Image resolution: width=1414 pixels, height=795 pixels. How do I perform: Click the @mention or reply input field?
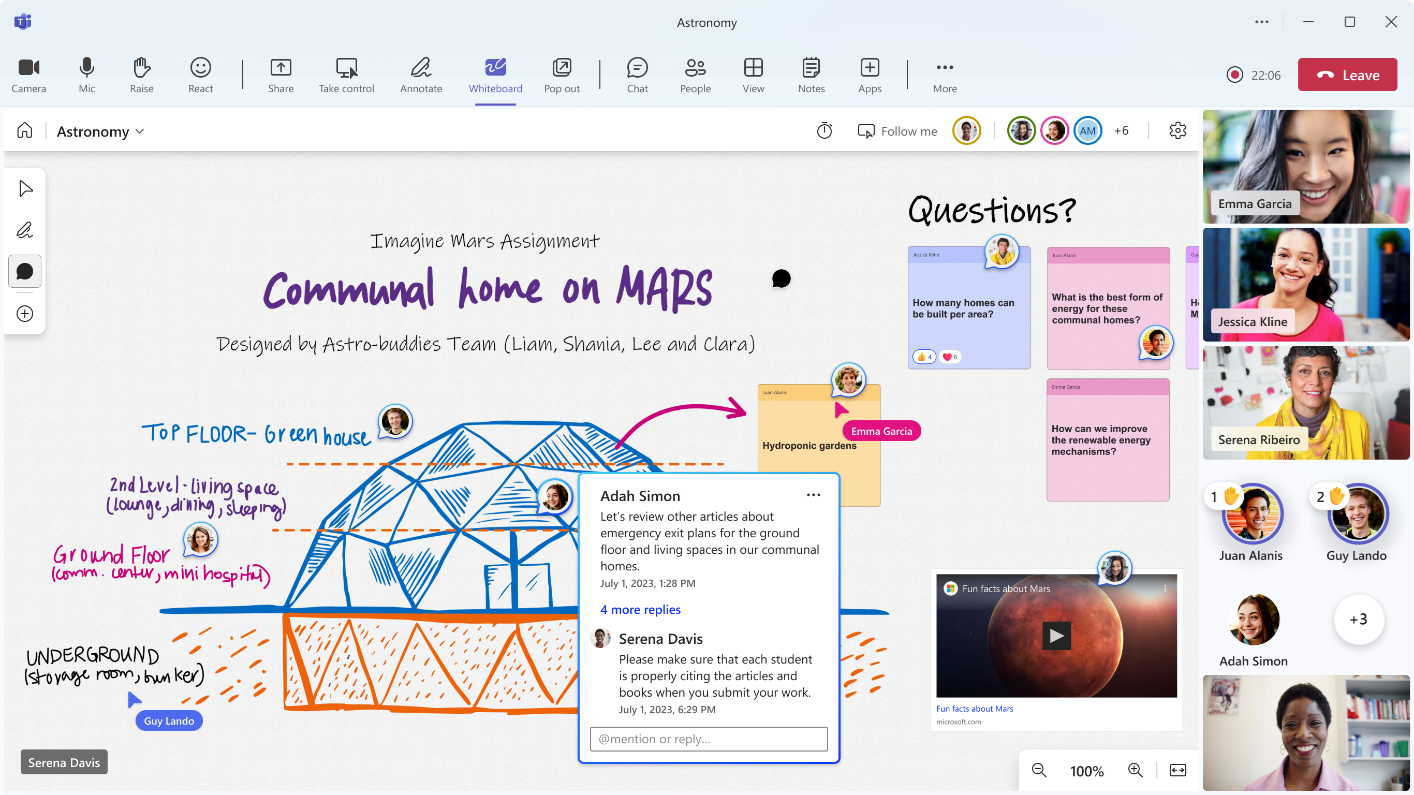[708, 739]
